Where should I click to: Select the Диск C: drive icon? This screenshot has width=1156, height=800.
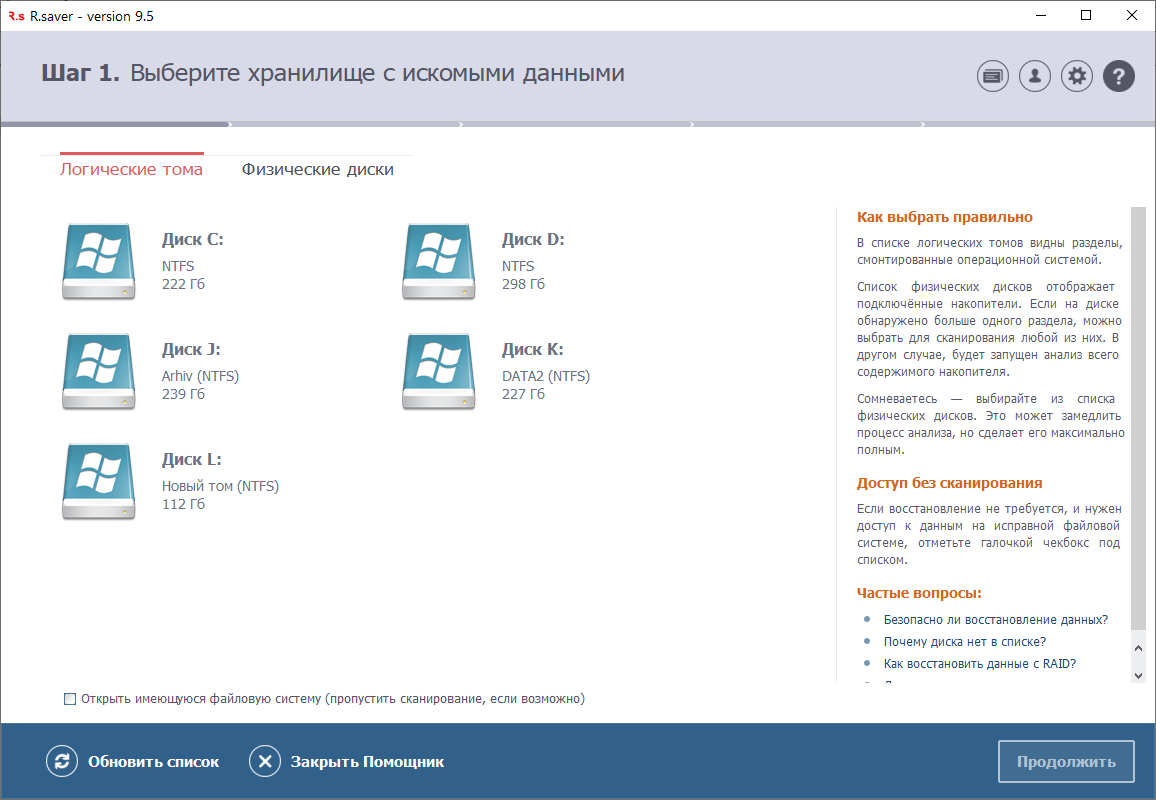point(99,261)
